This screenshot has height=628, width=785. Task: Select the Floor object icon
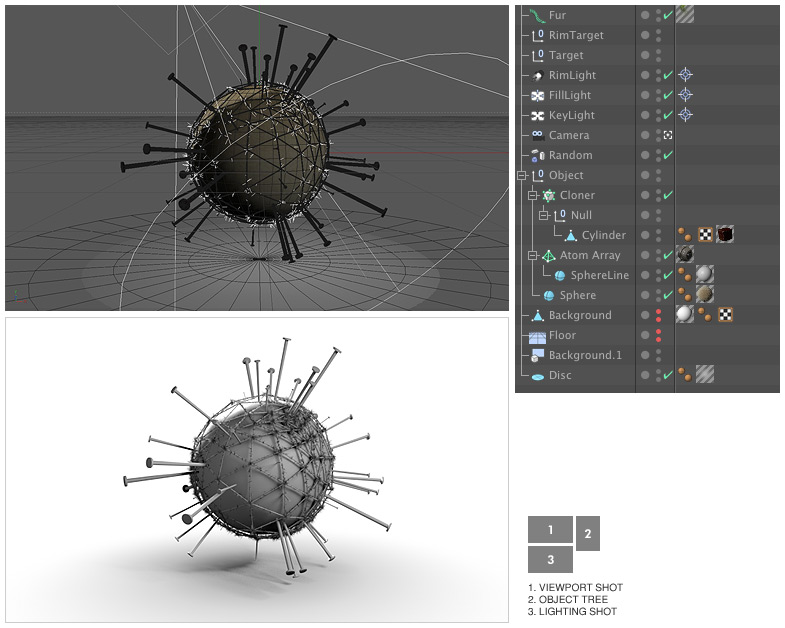coord(537,335)
